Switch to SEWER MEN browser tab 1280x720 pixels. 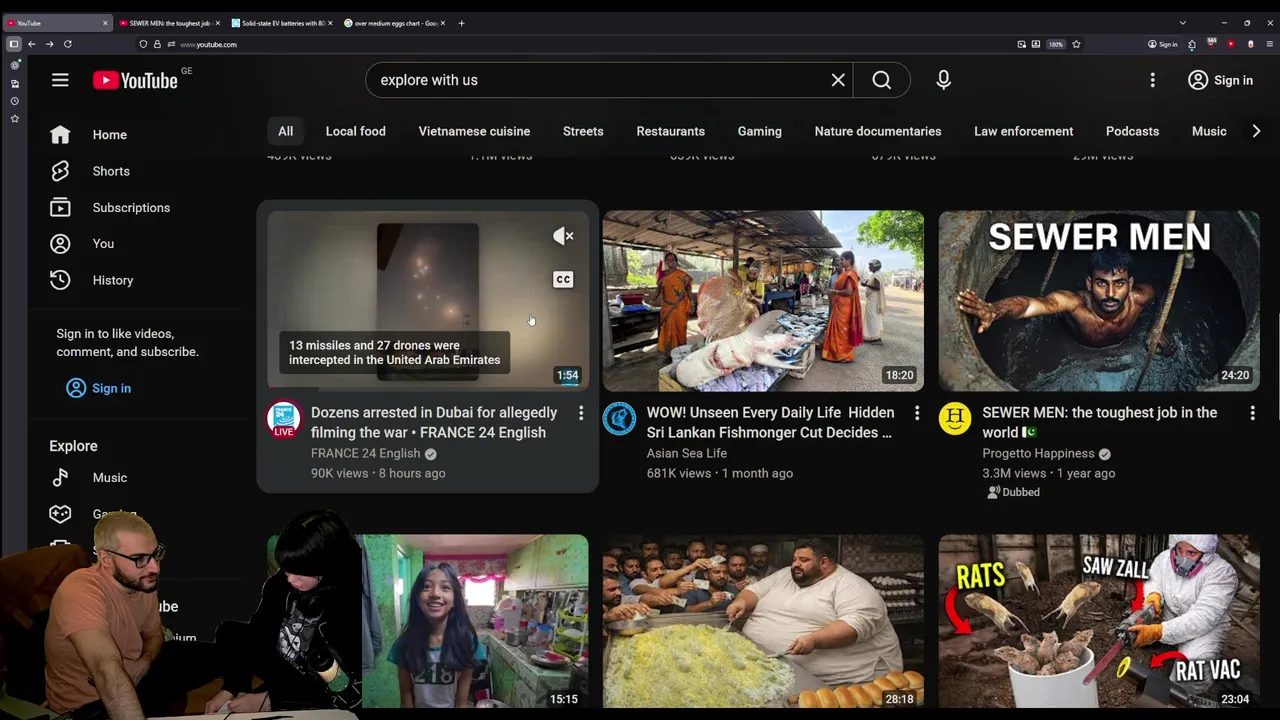170,23
